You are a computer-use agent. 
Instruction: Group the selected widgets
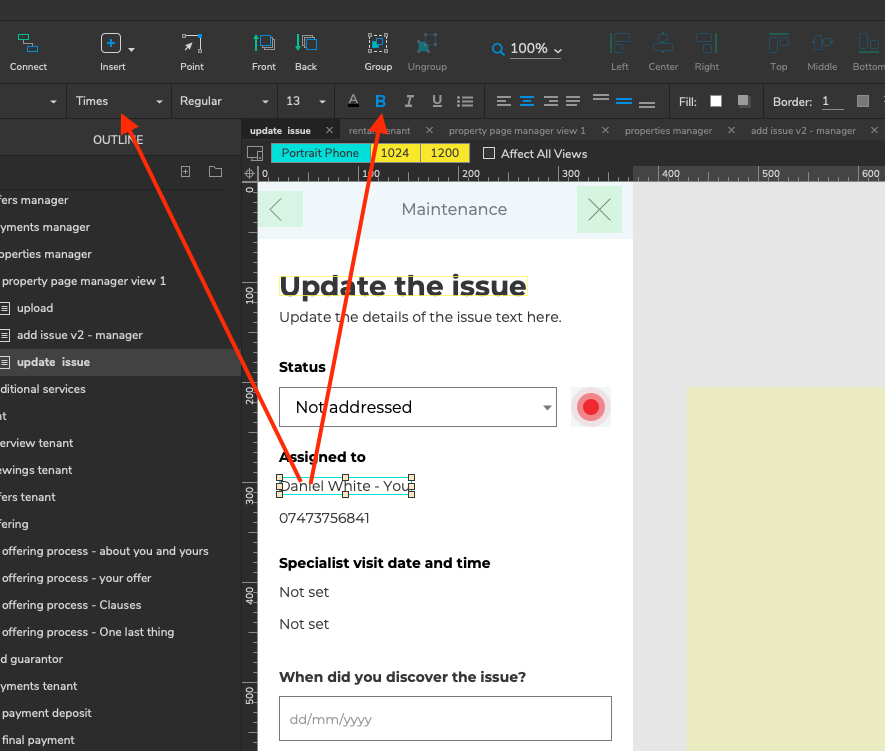tap(378, 44)
